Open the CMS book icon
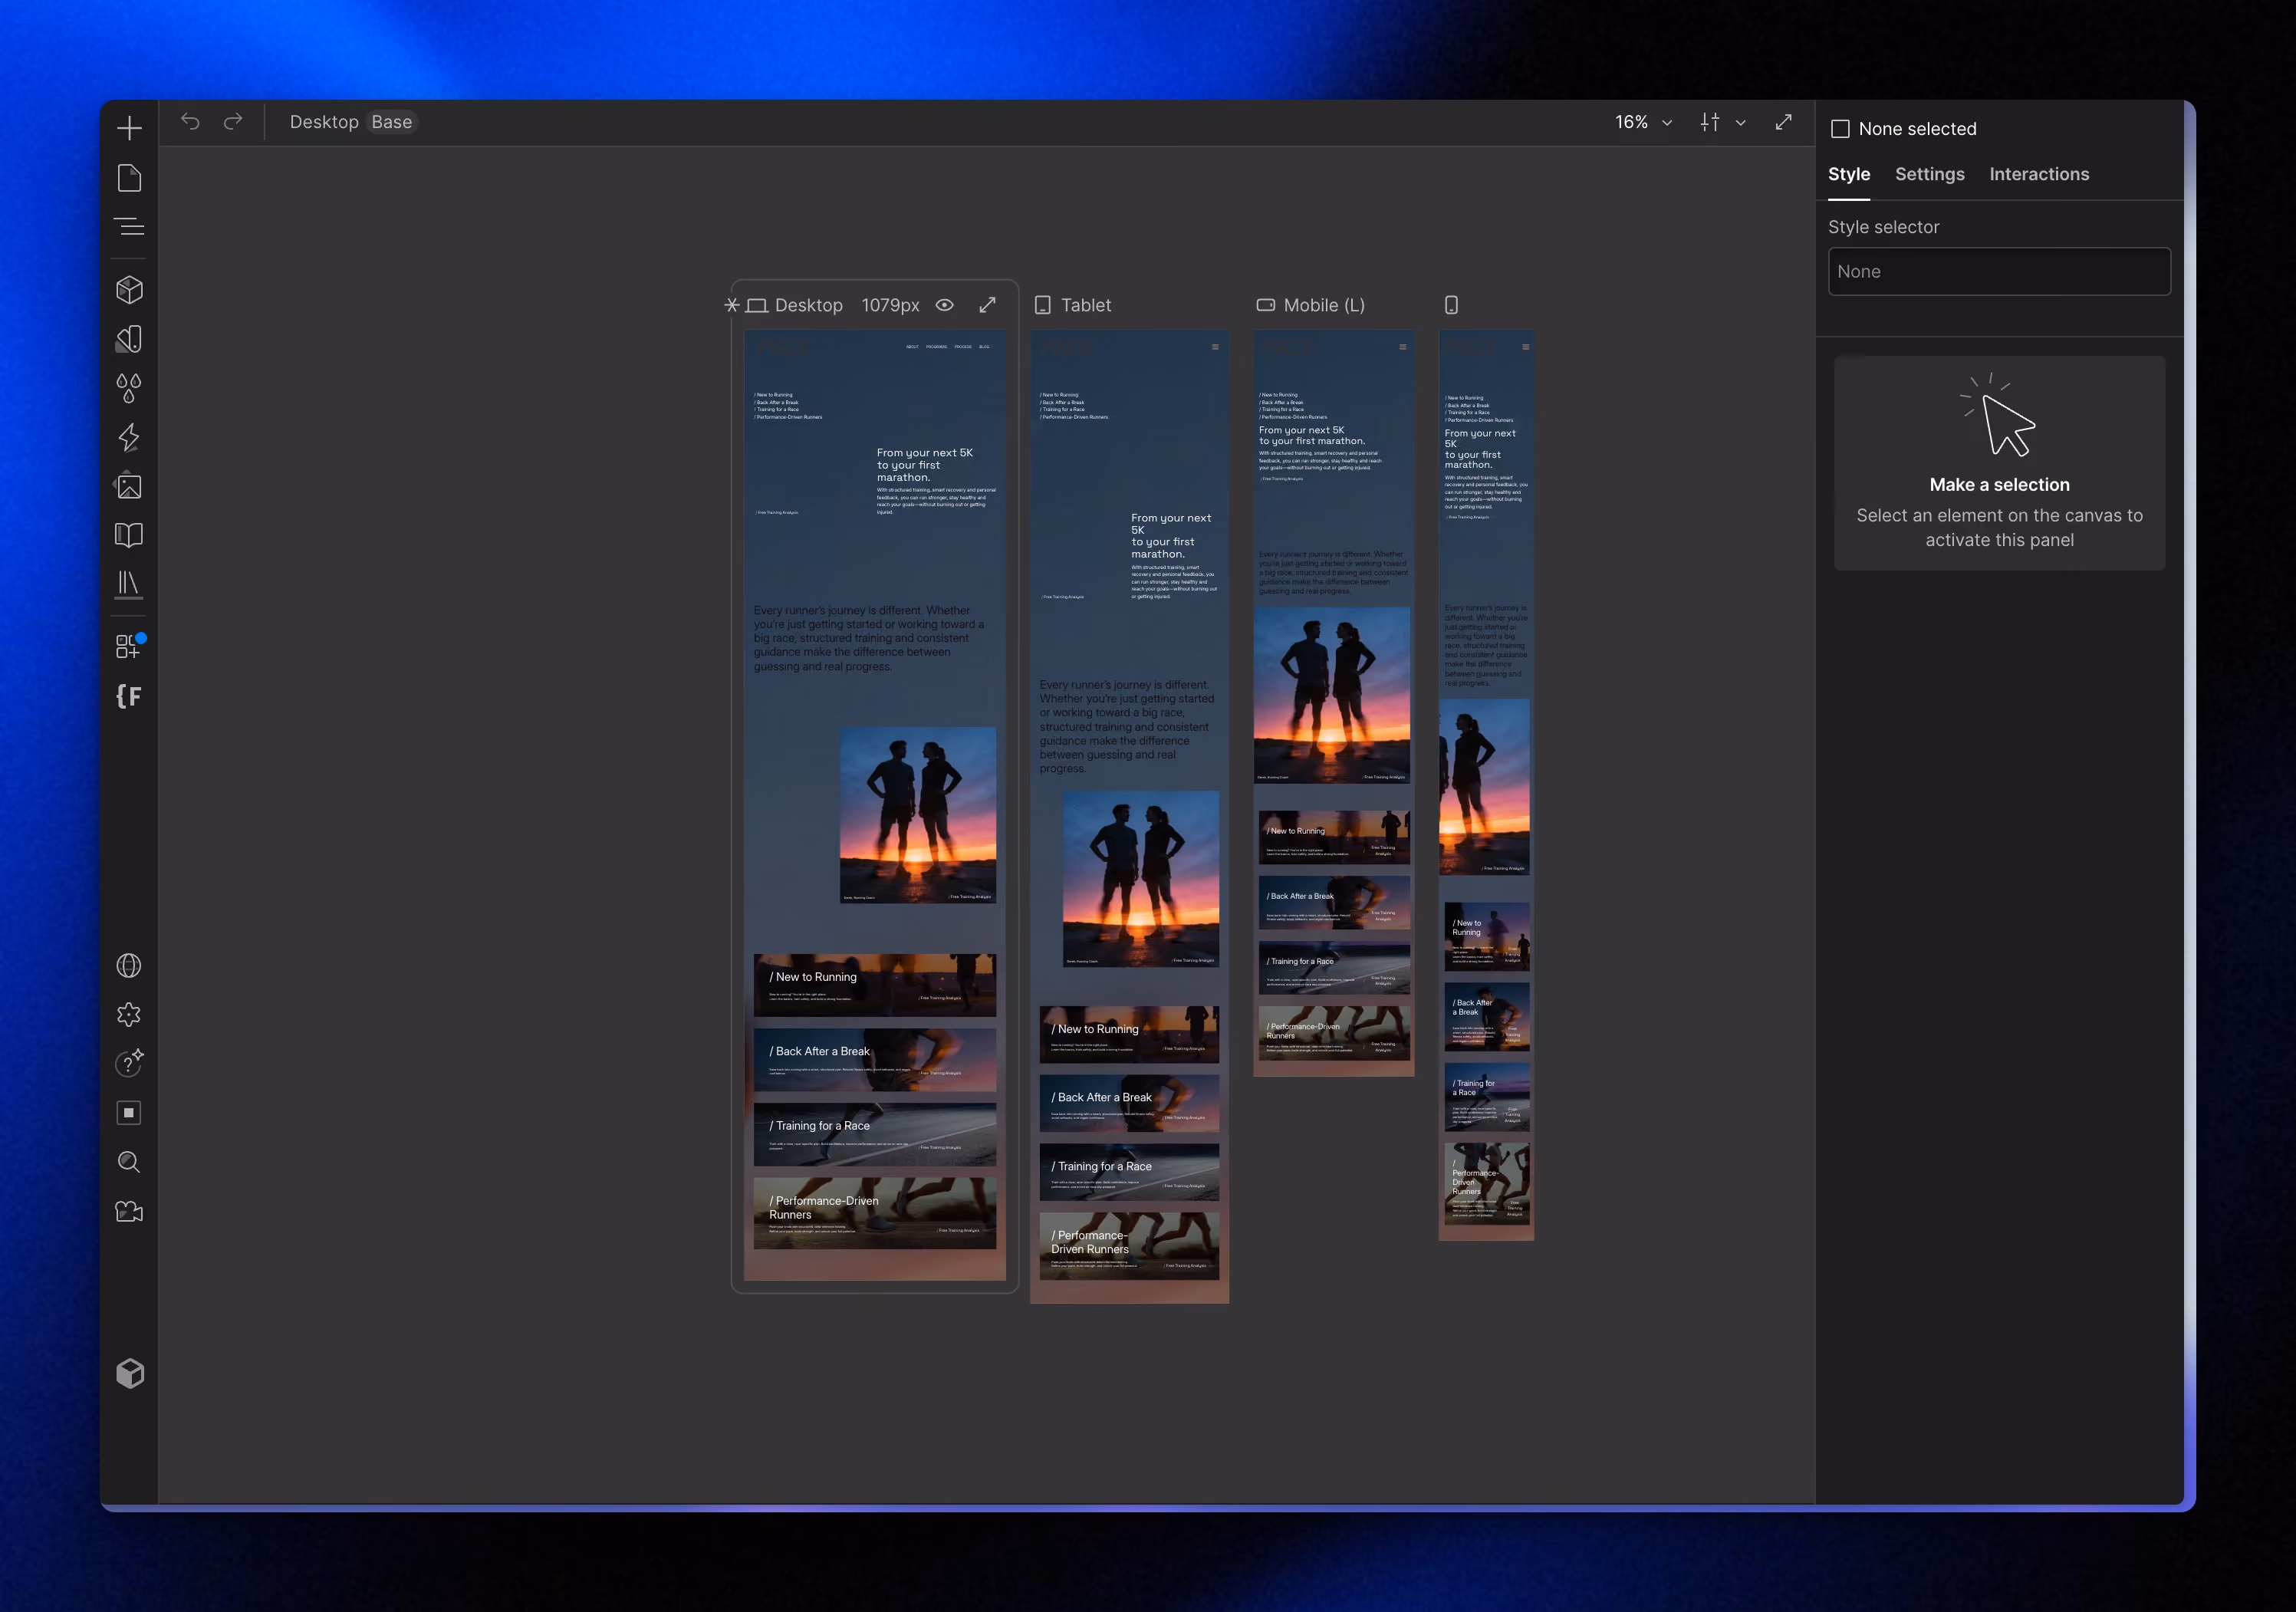The height and width of the screenshot is (1612, 2296). point(129,535)
